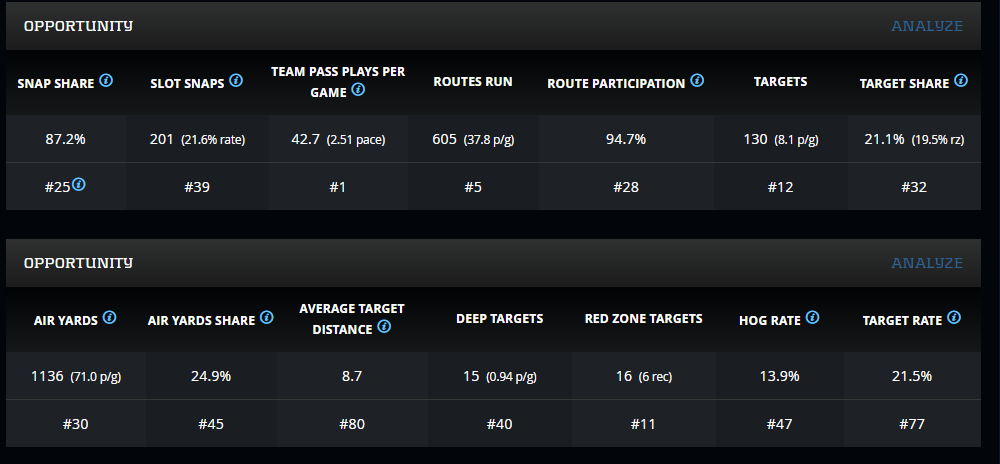Click the Targets column header
Viewport: 1000px width, 464px height.
[x=780, y=82]
